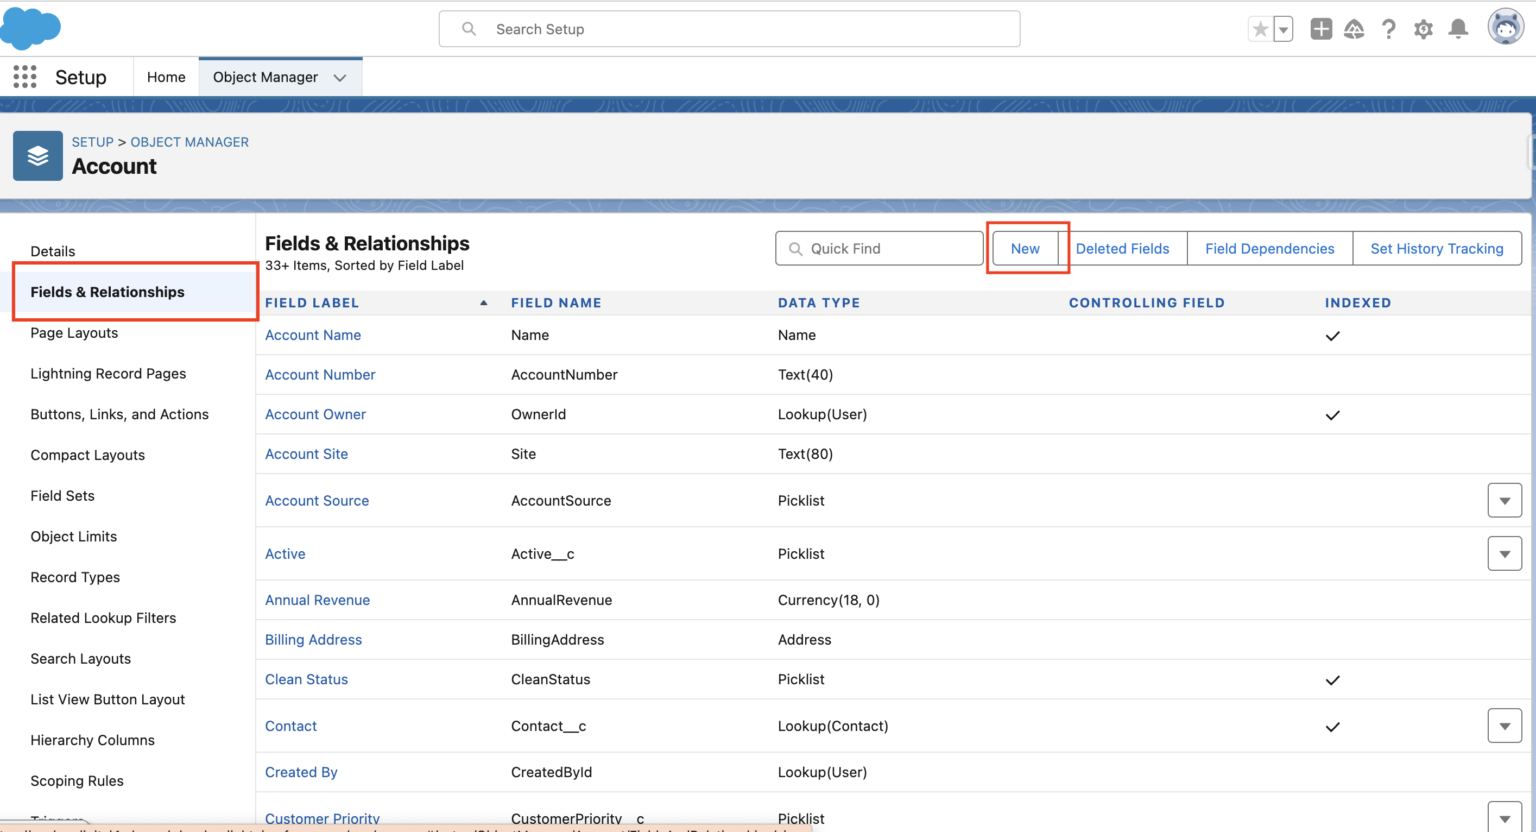Click the Salesforce cloud logo
The image size is (1536, 832).
(x=31, y=27)
